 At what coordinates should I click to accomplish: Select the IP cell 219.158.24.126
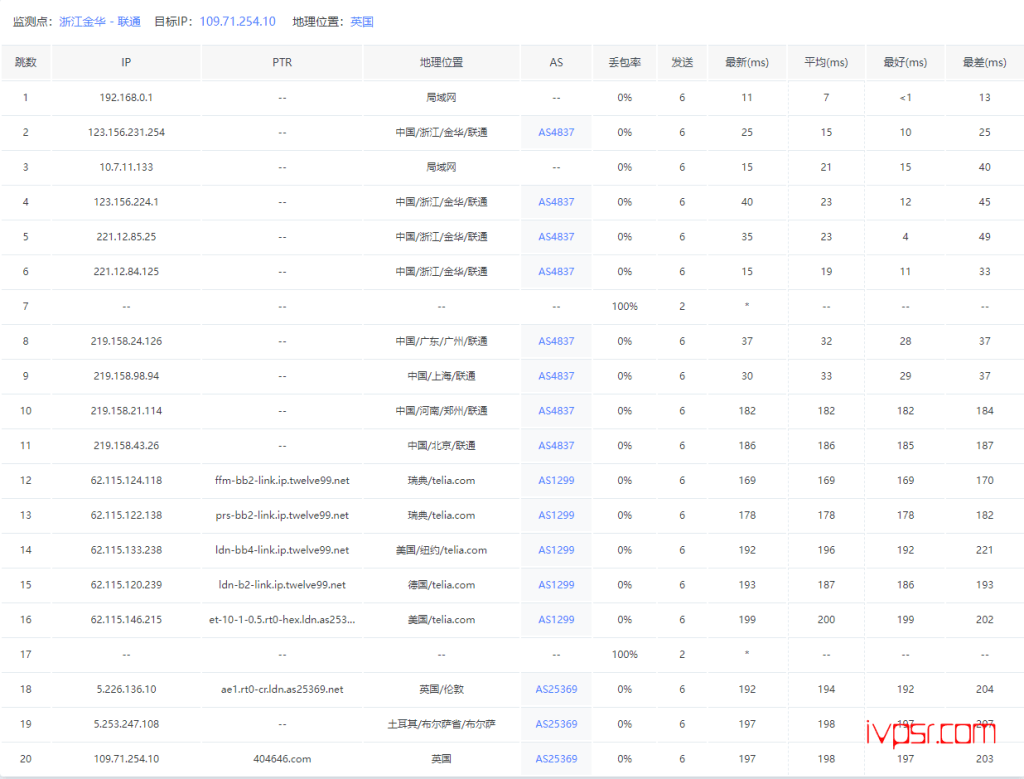click(126, 342)
